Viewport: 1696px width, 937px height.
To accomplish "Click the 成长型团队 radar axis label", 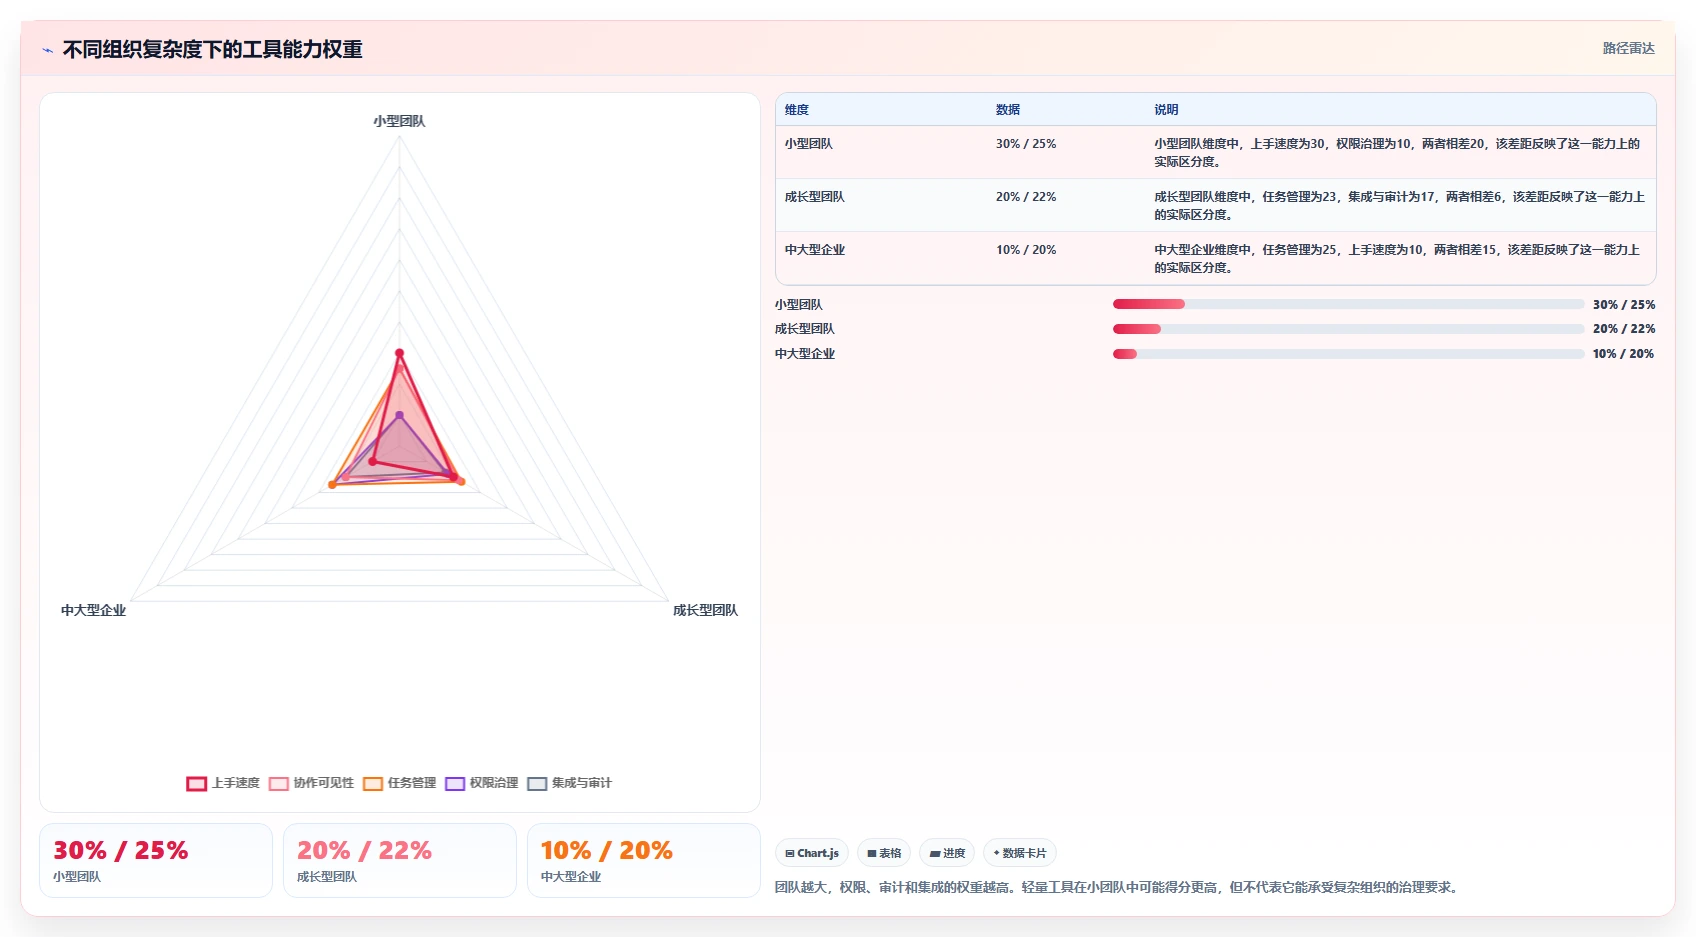I will 705,610.
